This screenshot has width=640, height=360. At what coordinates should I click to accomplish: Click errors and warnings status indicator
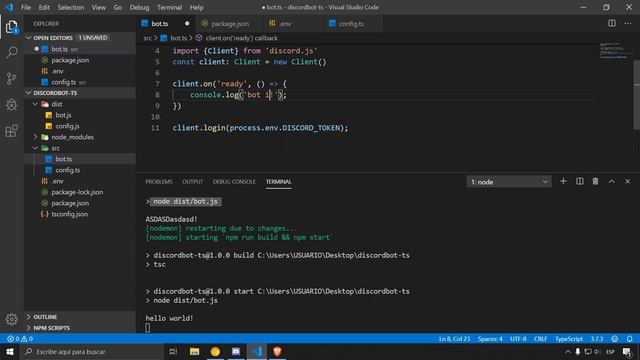pyautogui.click(x=20, y=339)
